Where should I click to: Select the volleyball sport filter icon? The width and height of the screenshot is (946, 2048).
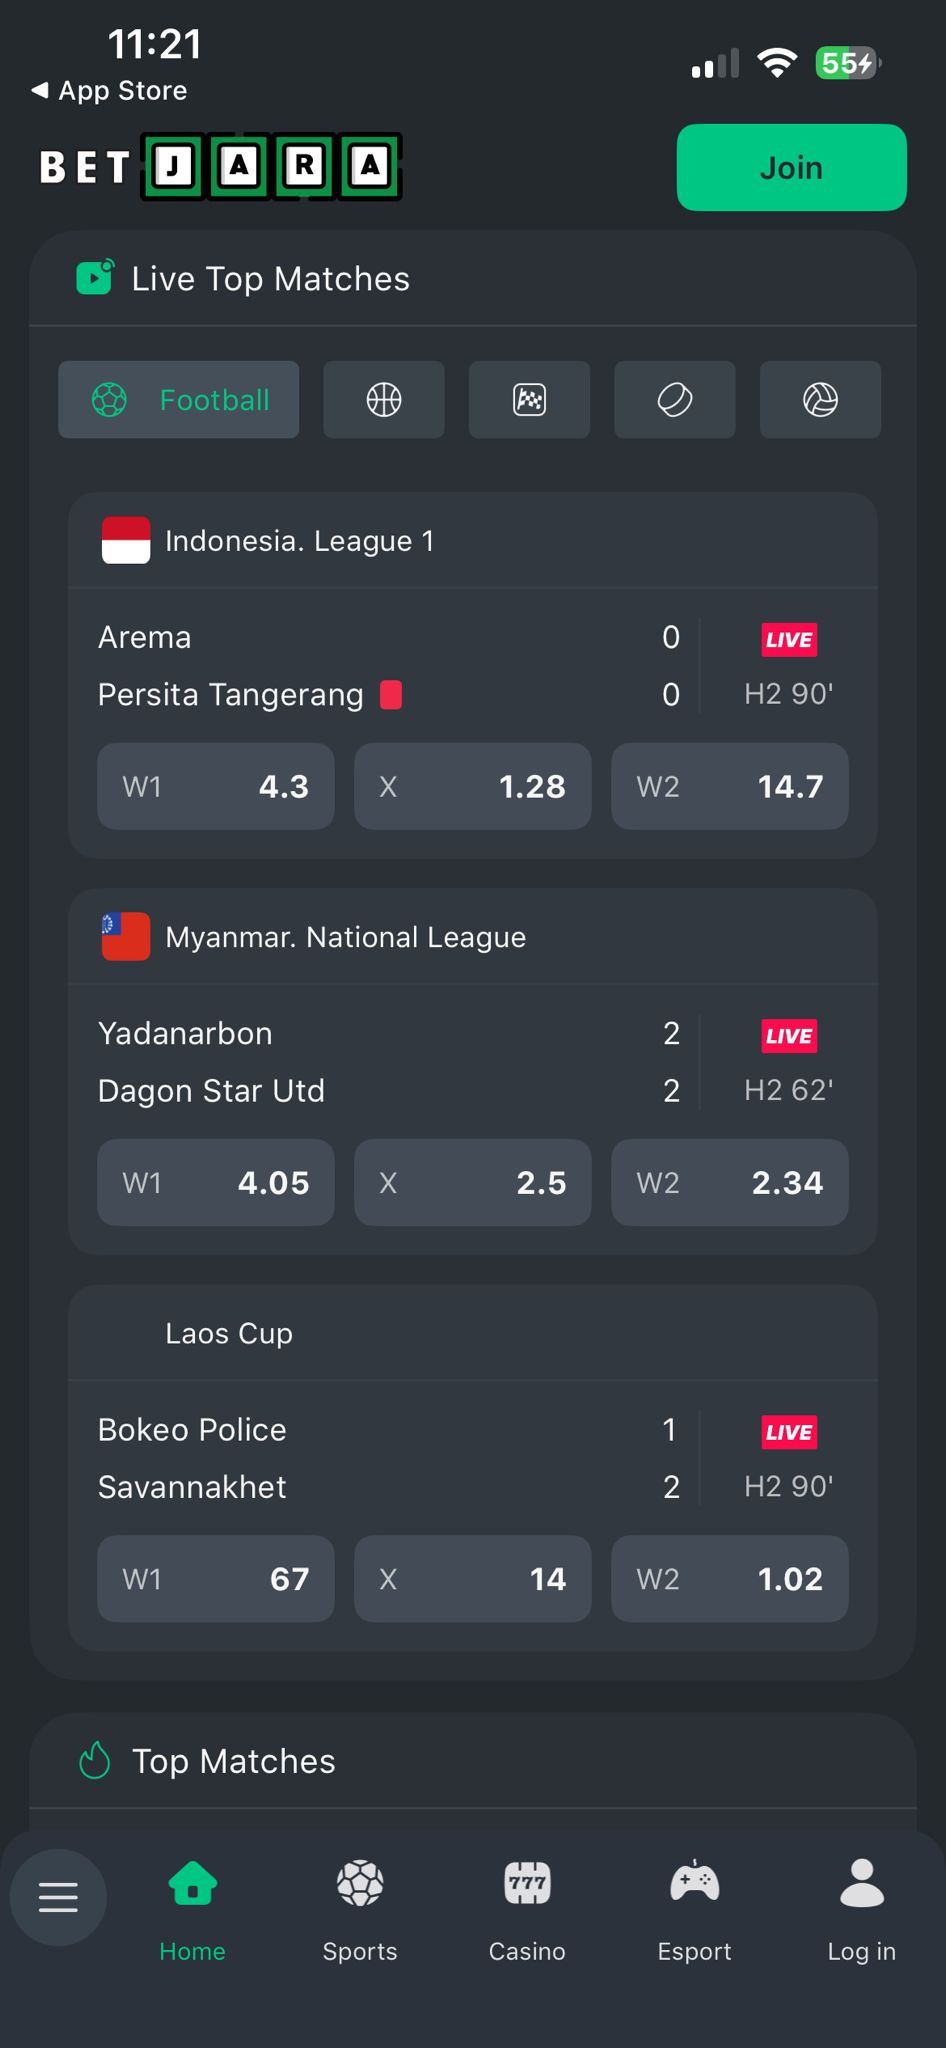click(x=820, y=400)
